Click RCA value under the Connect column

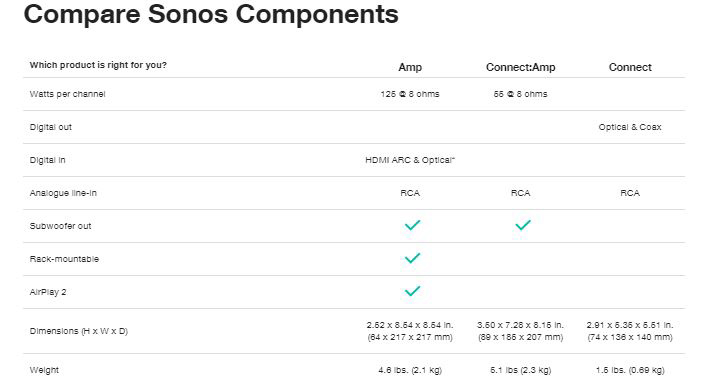pos(630,193)
